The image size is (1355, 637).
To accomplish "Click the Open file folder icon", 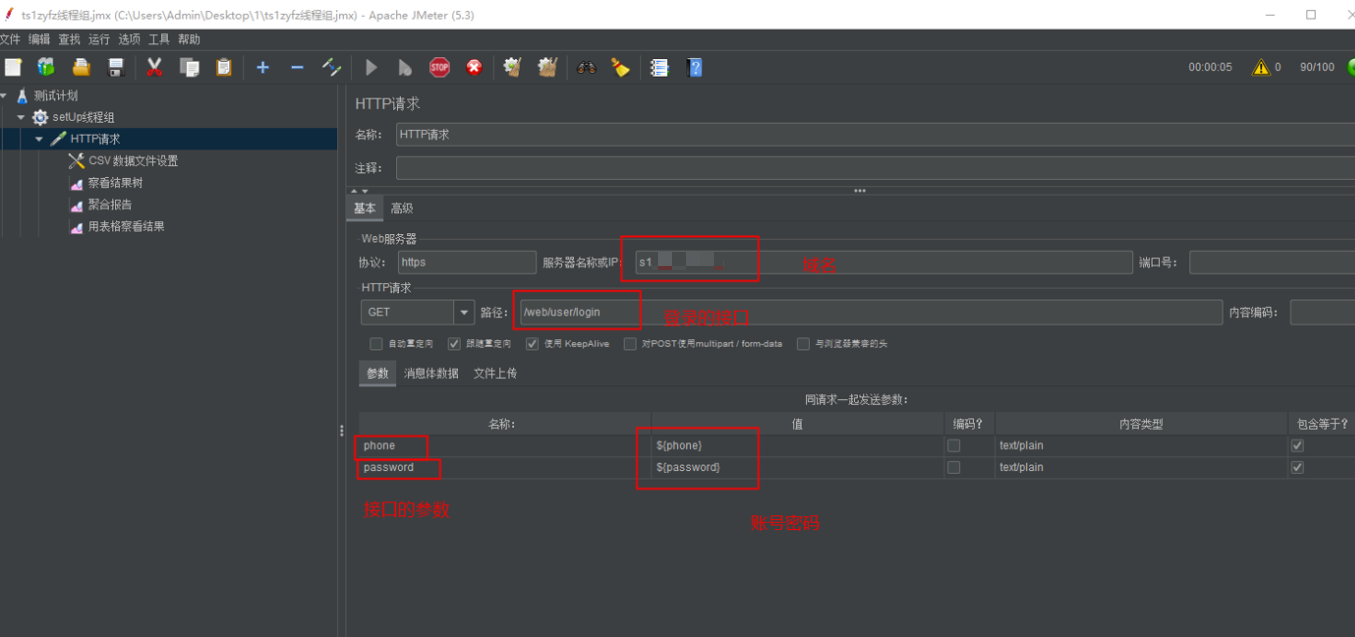I will pyautogui.click(x=81, y=67).
